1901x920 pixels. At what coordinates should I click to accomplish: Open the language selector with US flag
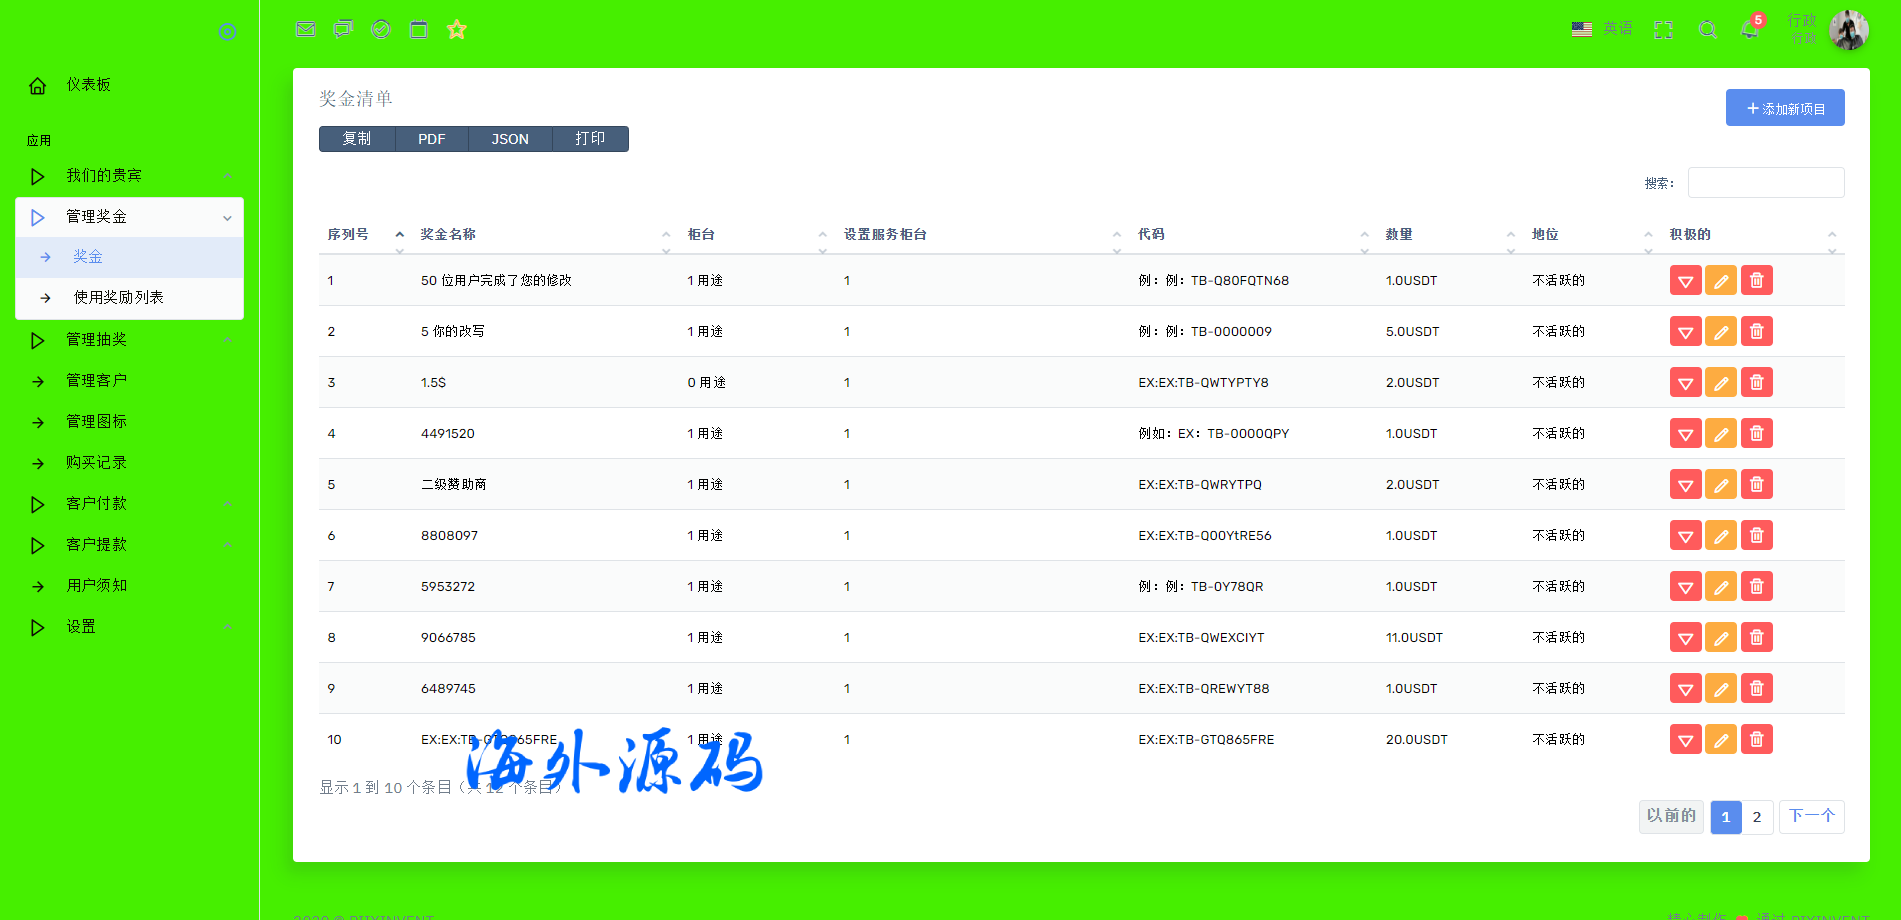(1601, 29)
